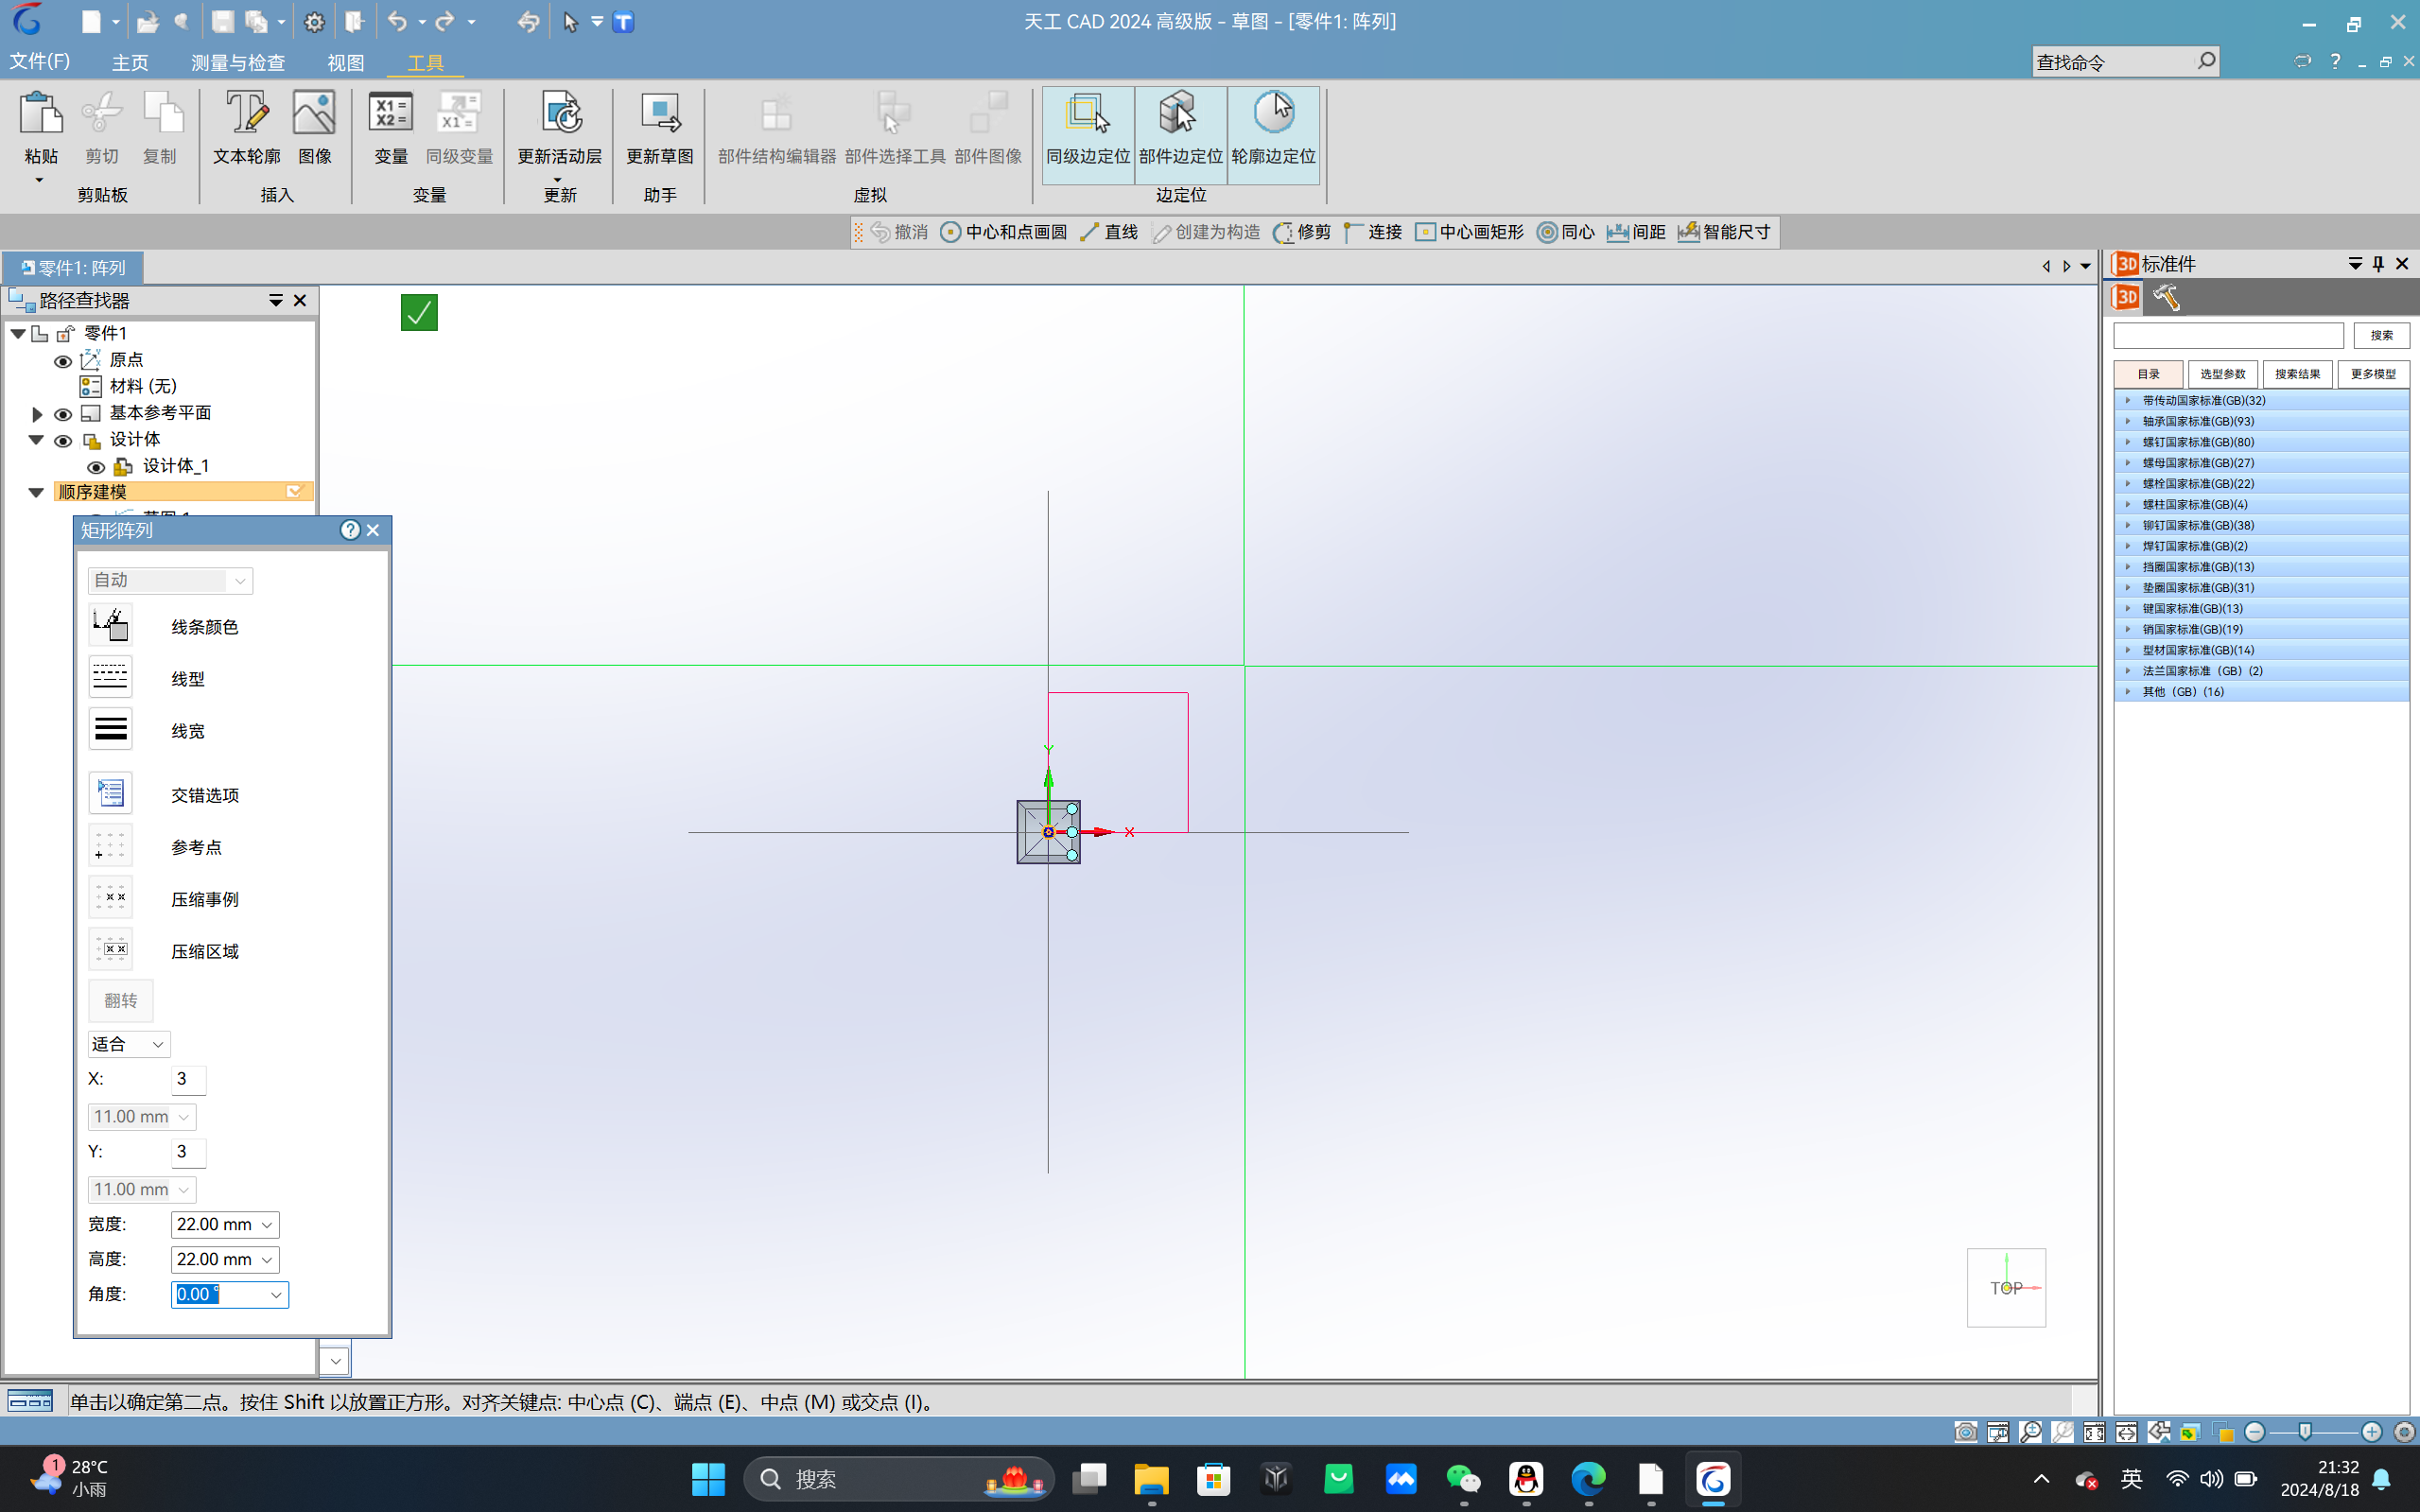2420x1512 pixels.
Task: Click the settings gear in quick access toolbar
Action: pos(314,22)
